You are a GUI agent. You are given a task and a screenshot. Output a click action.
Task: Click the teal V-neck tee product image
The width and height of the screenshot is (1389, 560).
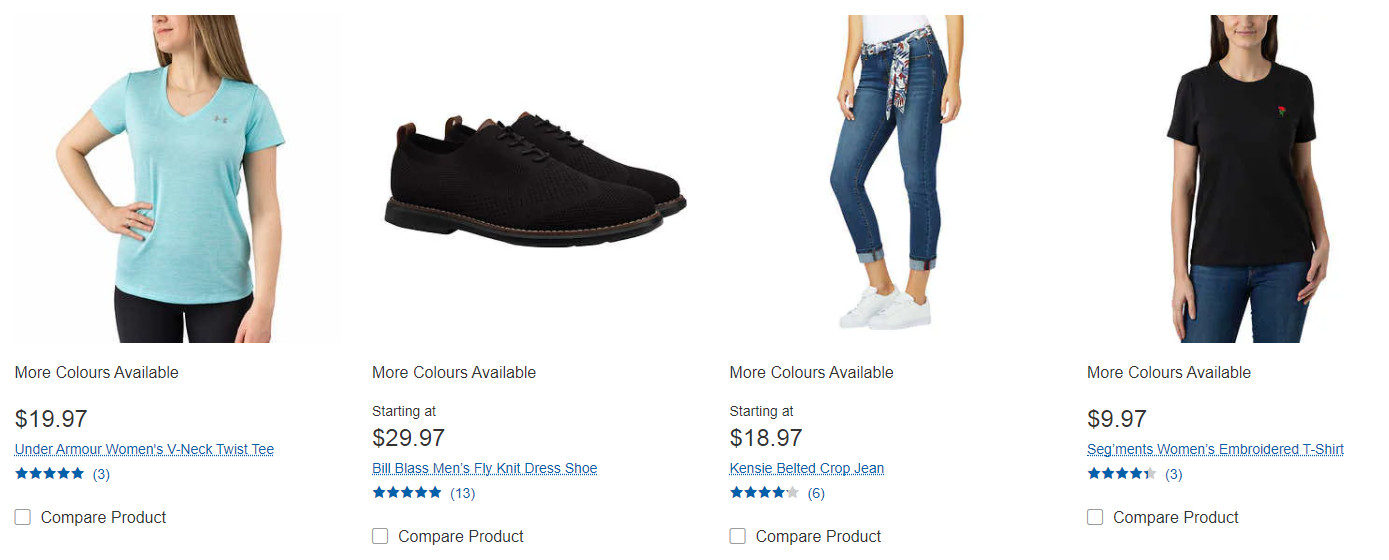click(170, 180)
